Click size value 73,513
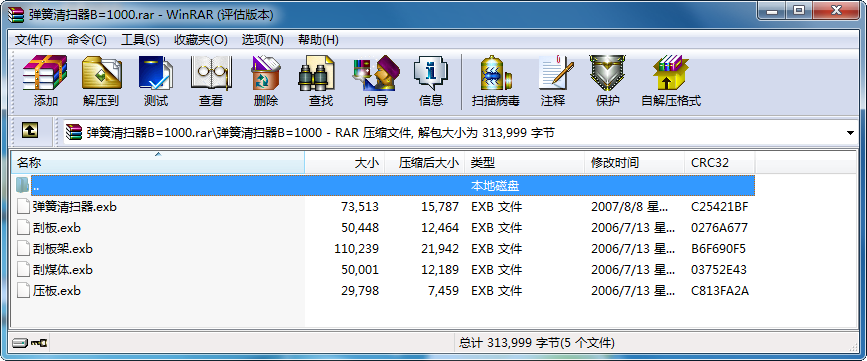This screenshot has height=361, width=867. (360, 207)
